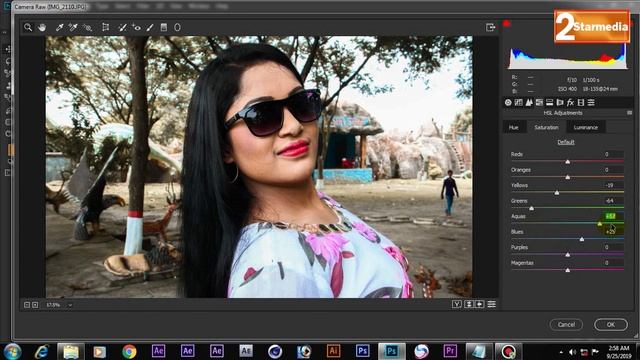The image size is (640, 360).
Task: Select the Spot Removal tool
Action: pyautogui.click(x=122, y=27)
